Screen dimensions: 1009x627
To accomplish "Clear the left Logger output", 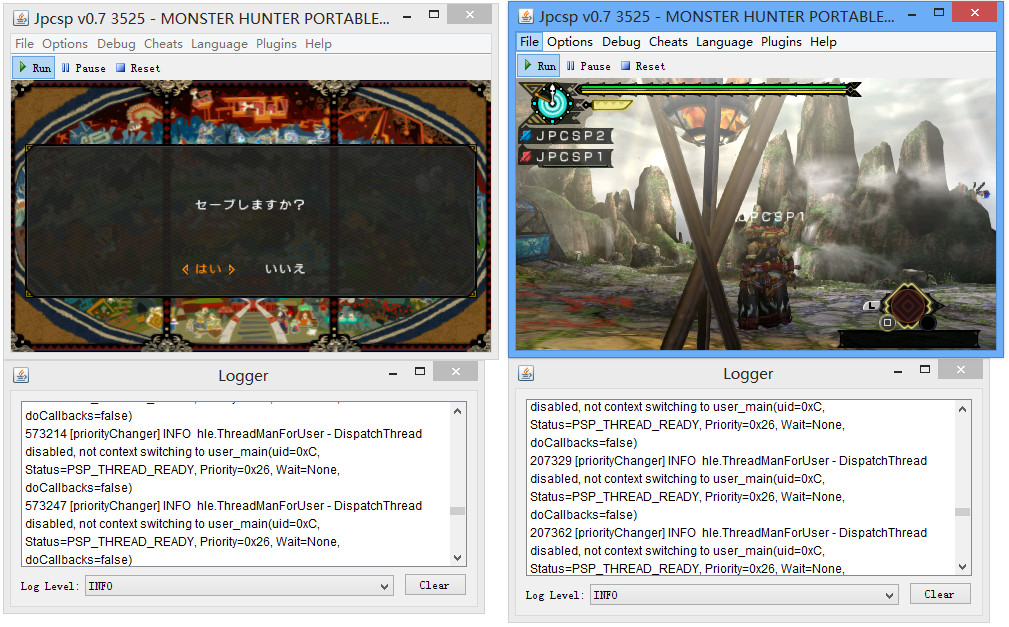I will coord(434,585).
